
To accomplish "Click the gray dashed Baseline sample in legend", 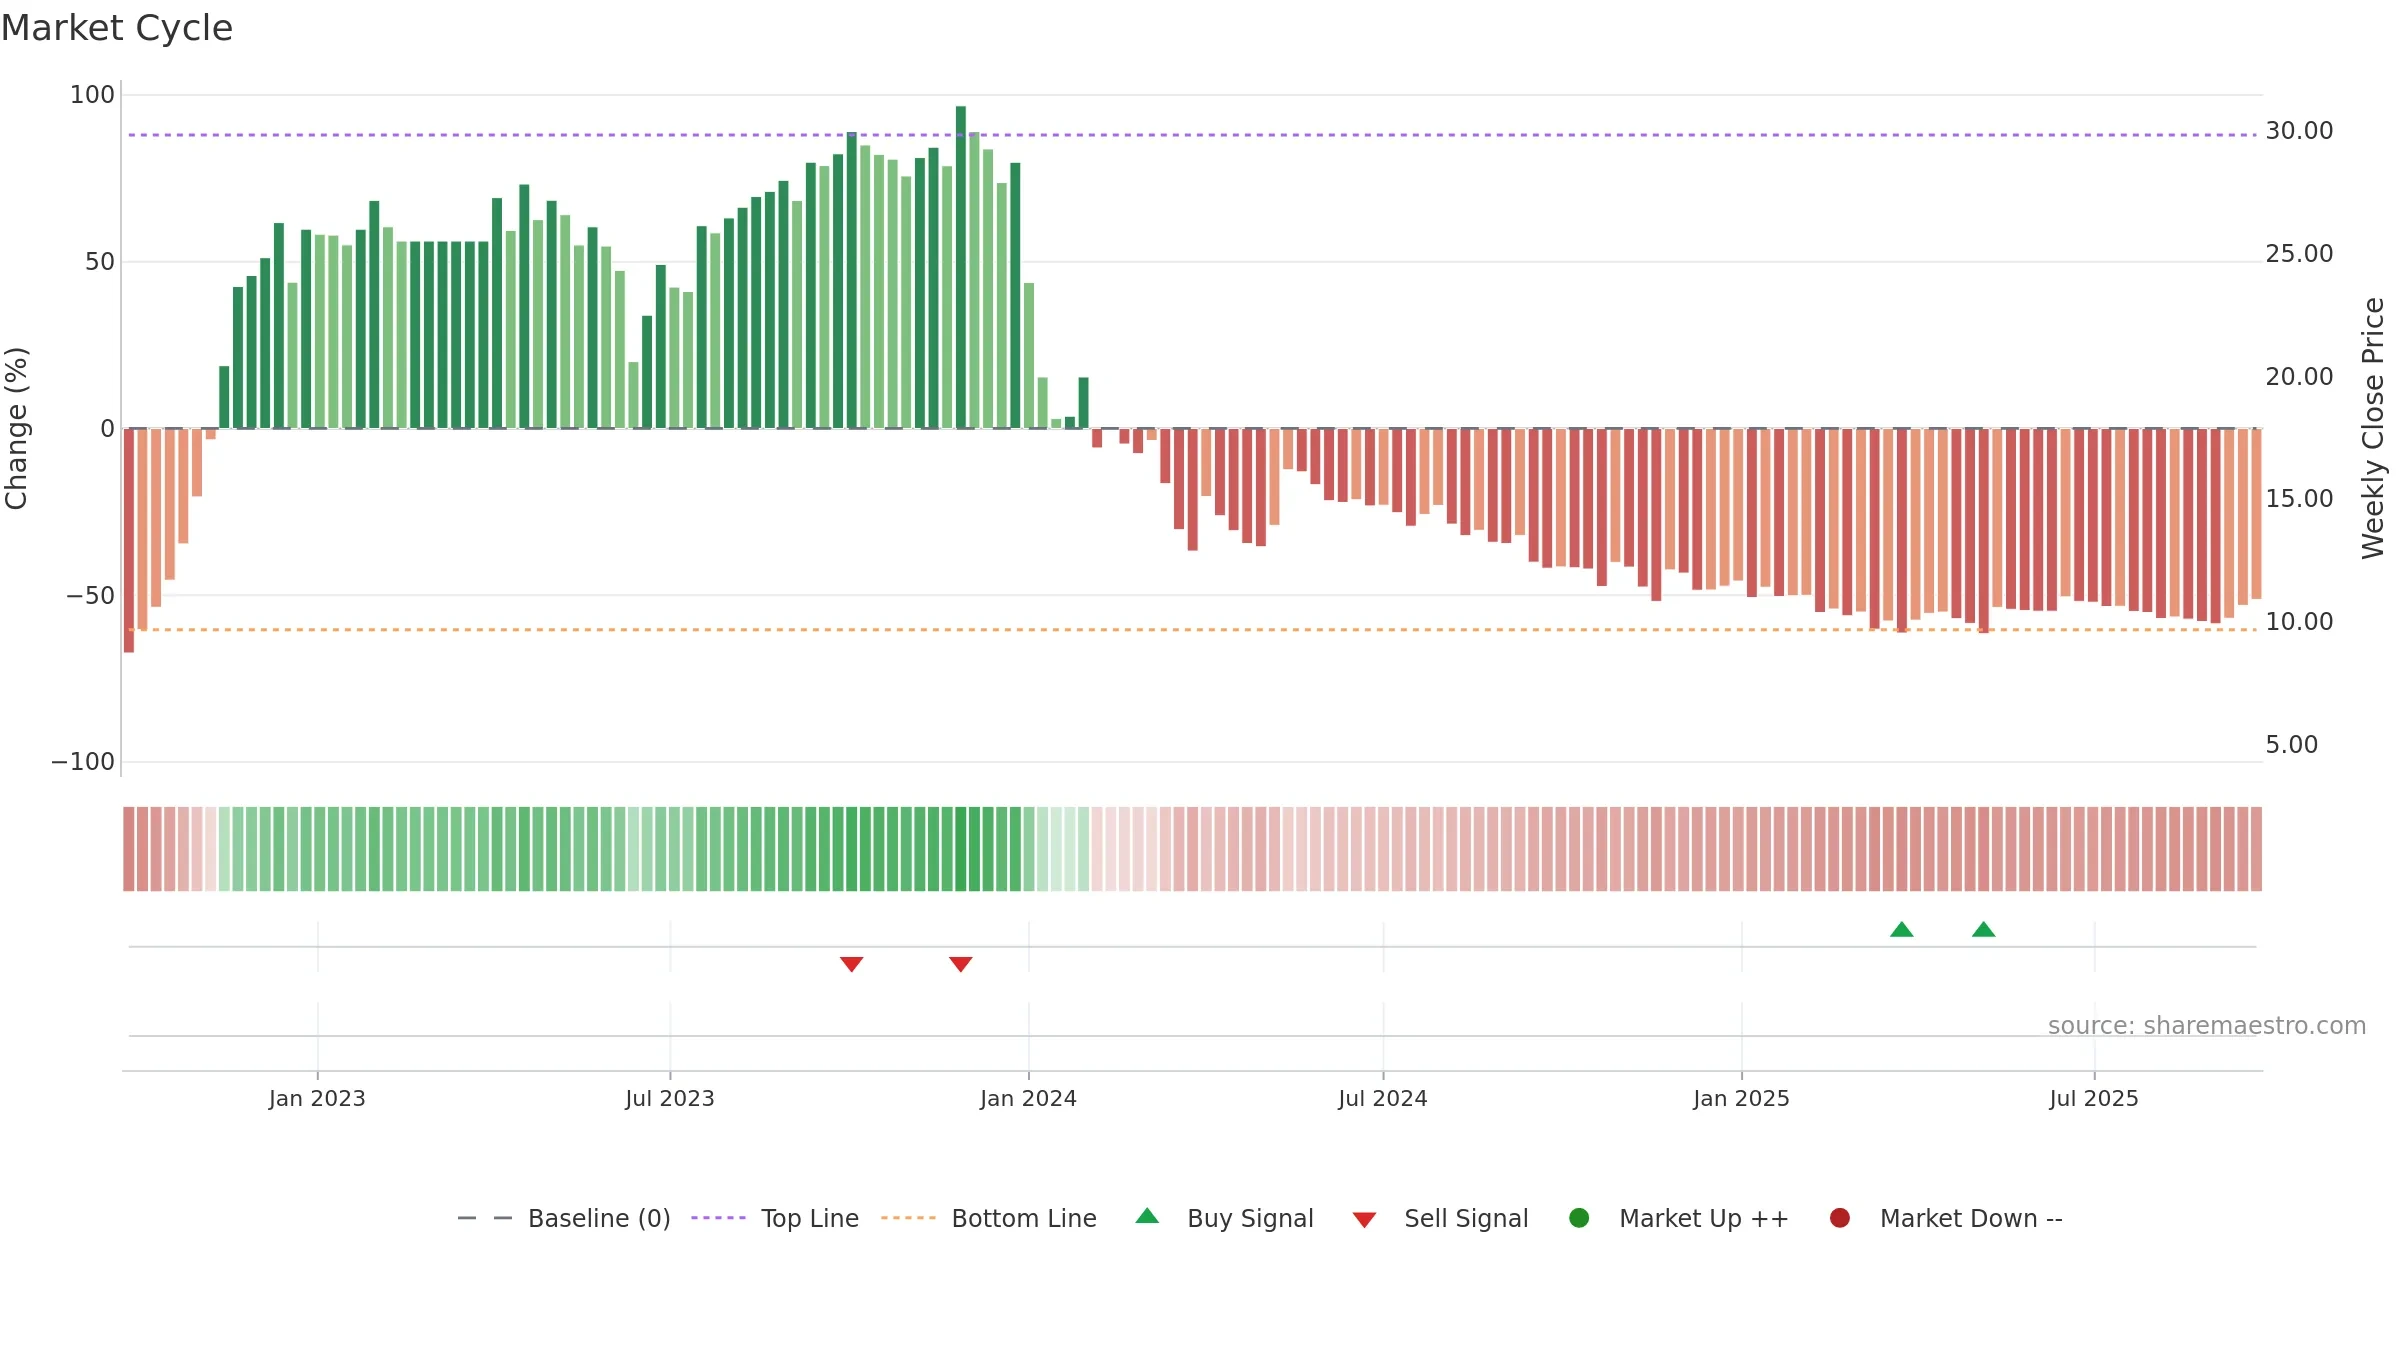I will [485, 1218].
